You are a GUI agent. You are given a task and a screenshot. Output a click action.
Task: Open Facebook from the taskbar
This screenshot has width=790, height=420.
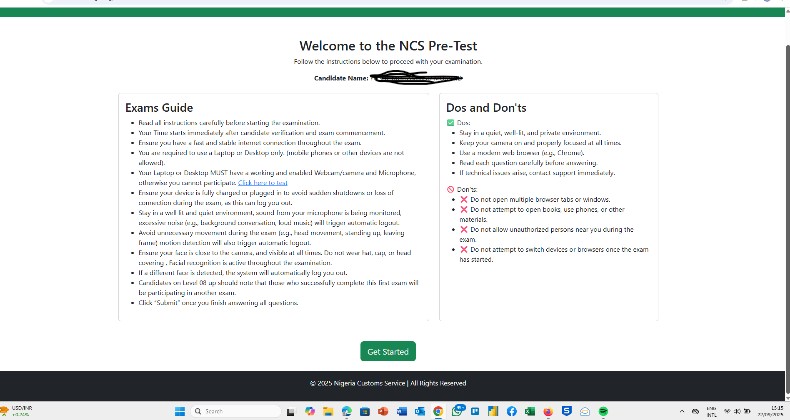(511, 411)
